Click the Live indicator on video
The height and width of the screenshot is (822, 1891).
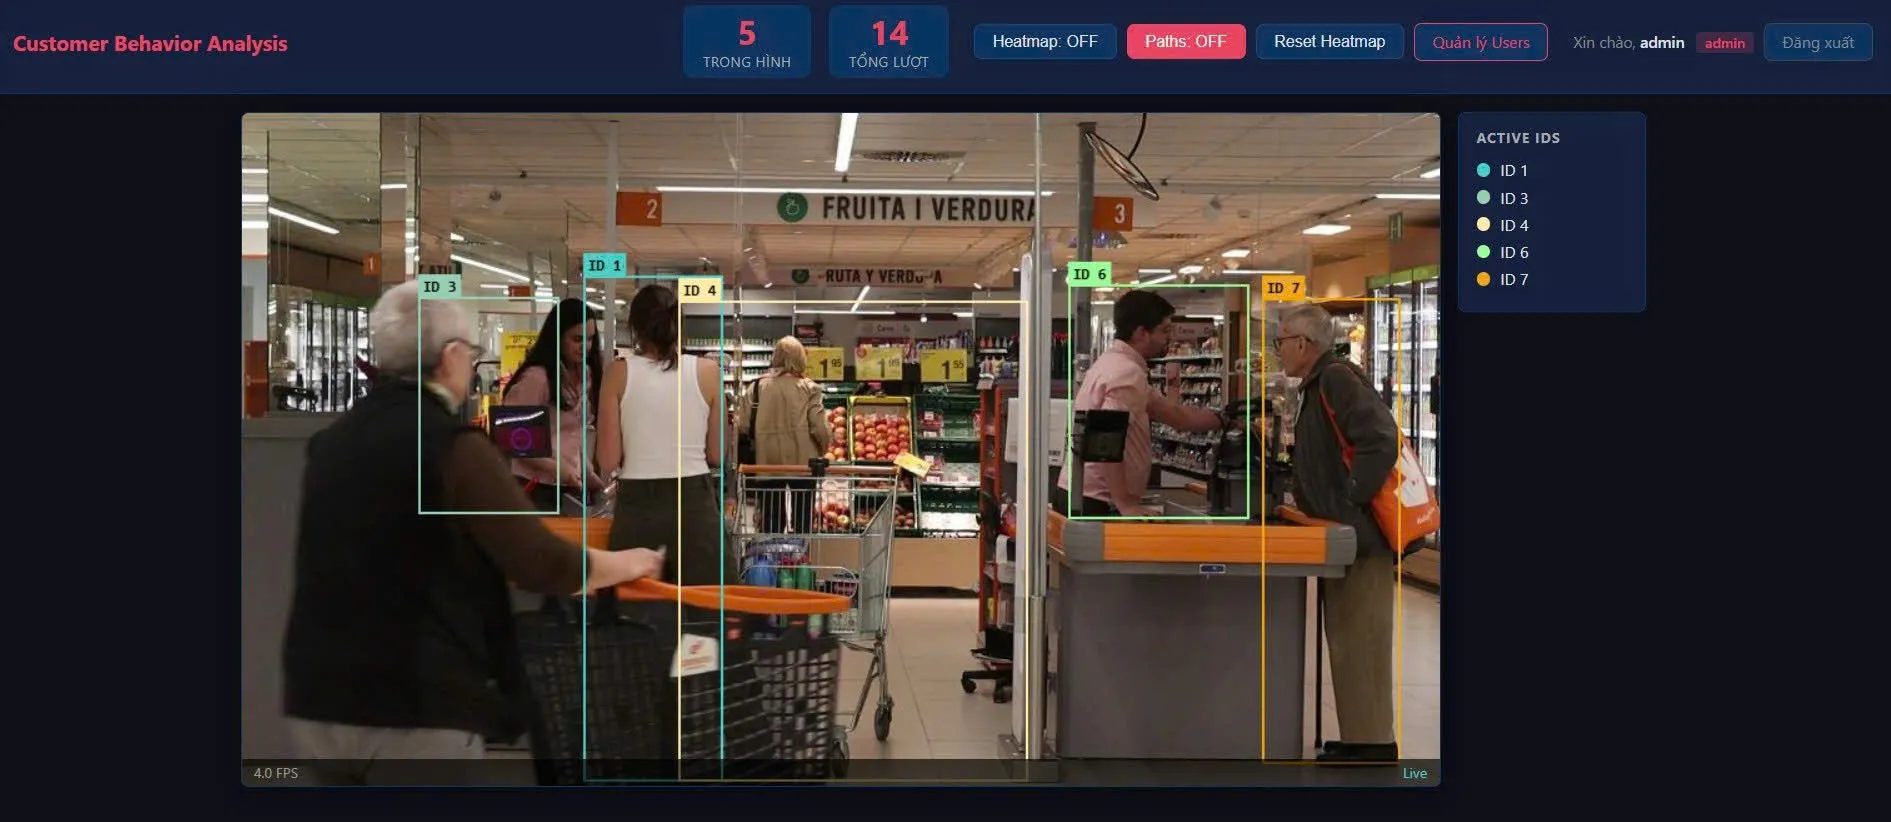[1415, 773]
